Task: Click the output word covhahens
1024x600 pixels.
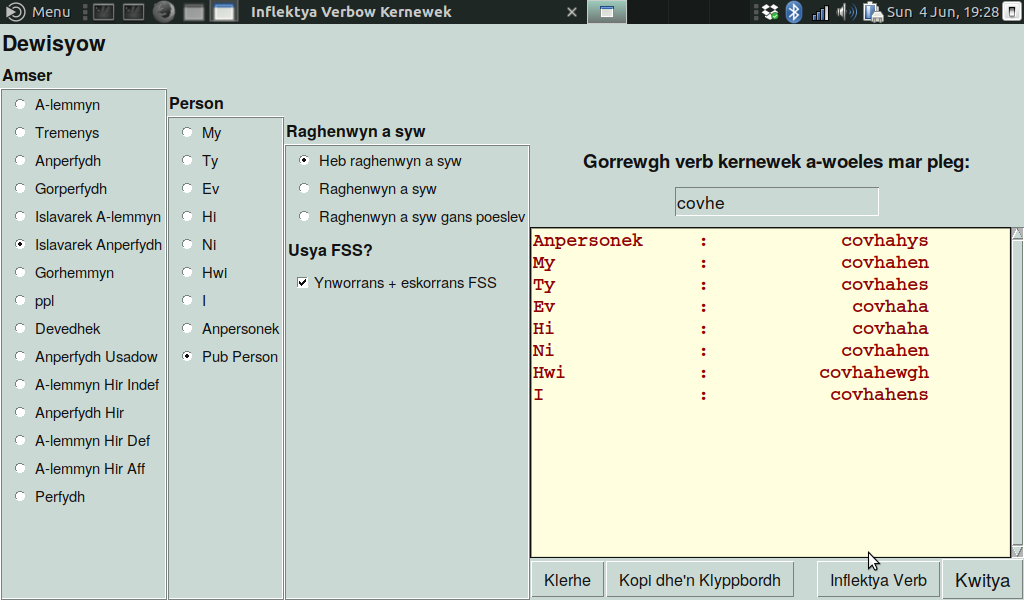Action: [879, 394]
